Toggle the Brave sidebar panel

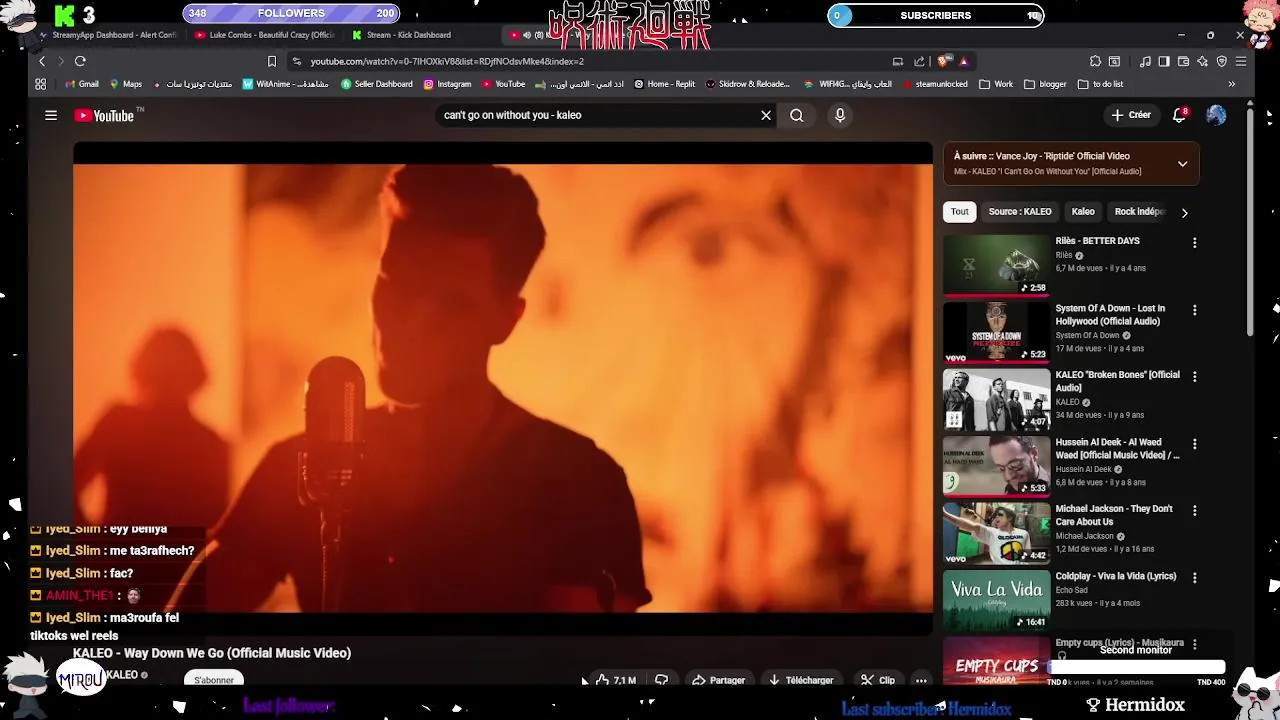coord(1164,61)
